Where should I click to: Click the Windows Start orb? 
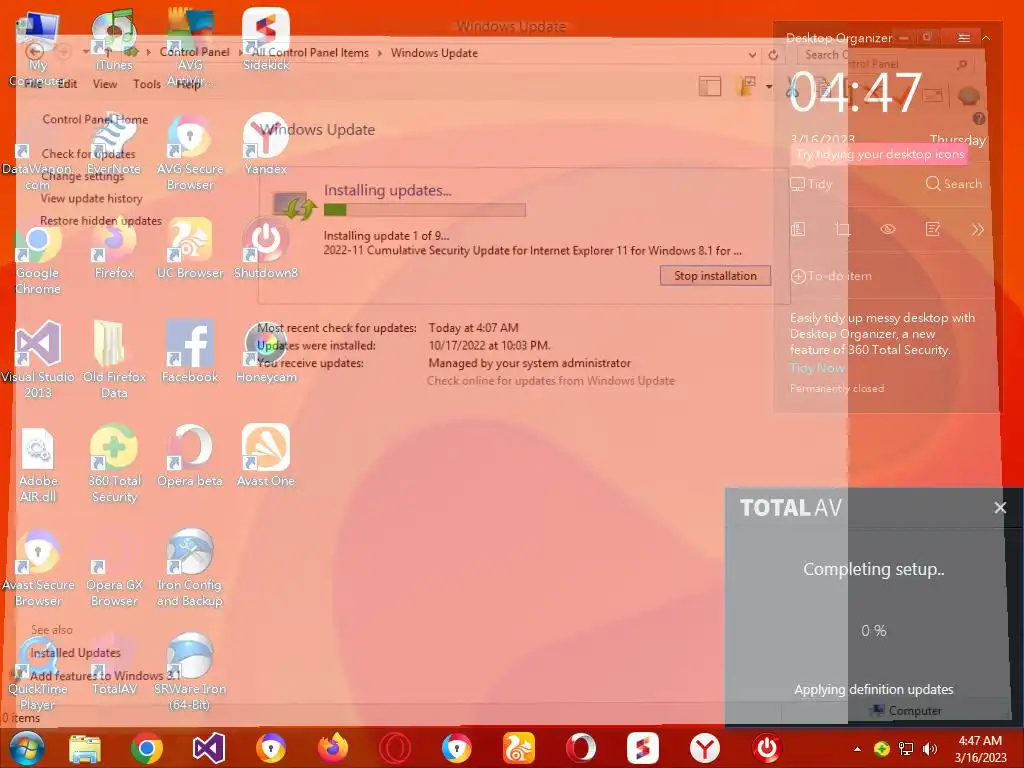(27, 748)
